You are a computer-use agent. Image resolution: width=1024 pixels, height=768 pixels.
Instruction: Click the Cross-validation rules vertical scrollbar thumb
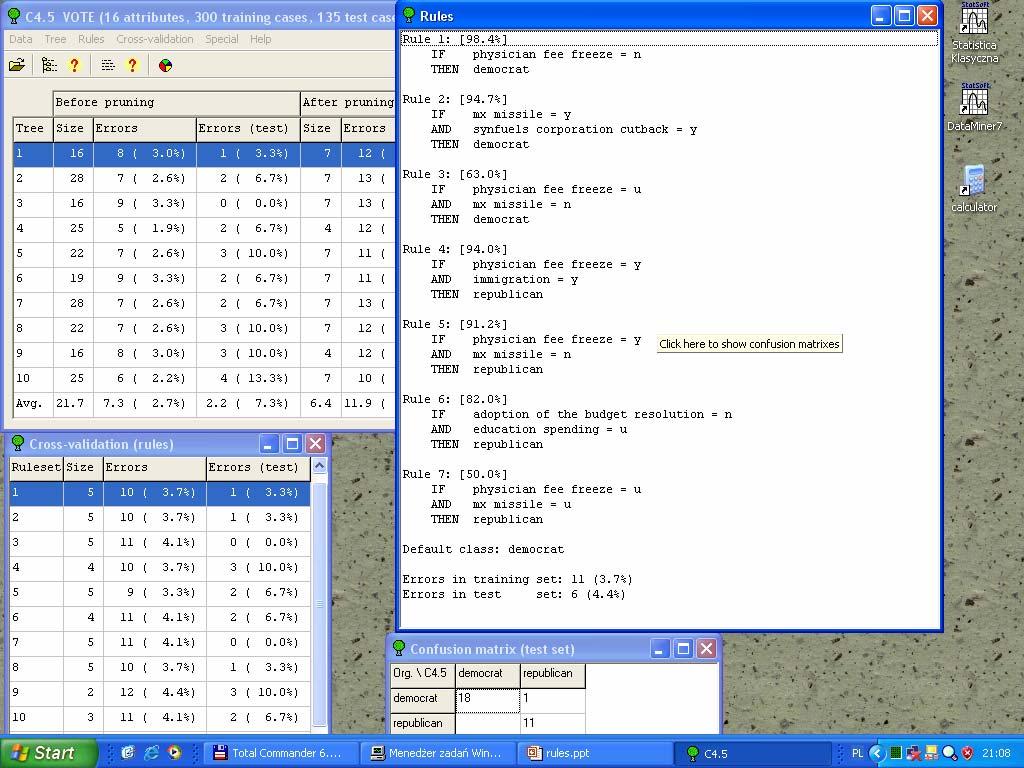click(319, 604)
